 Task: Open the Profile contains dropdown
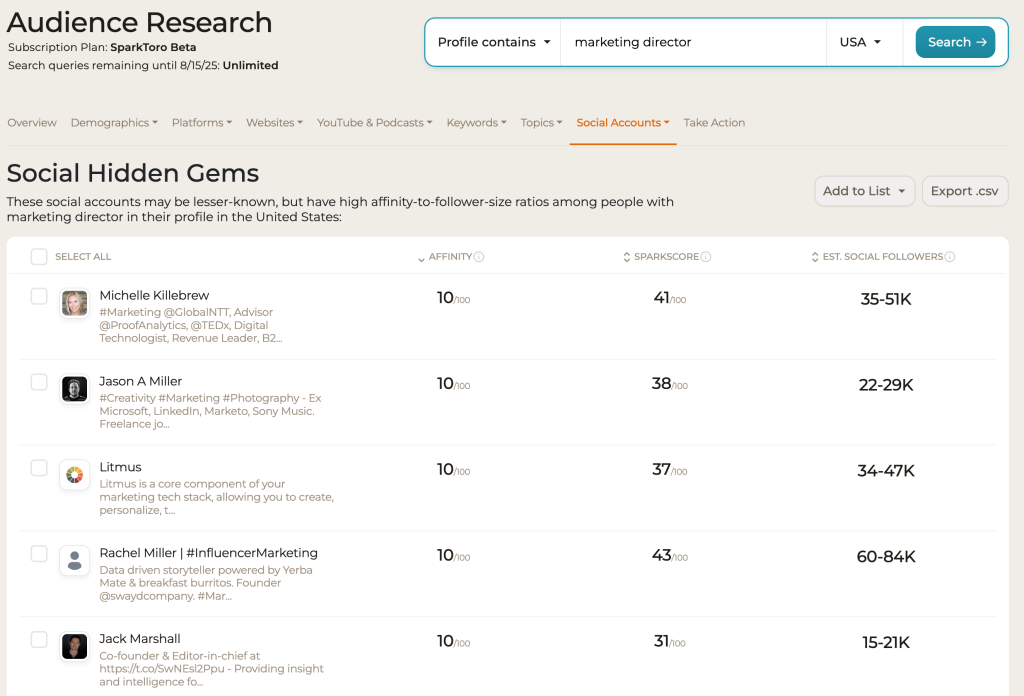494,42
